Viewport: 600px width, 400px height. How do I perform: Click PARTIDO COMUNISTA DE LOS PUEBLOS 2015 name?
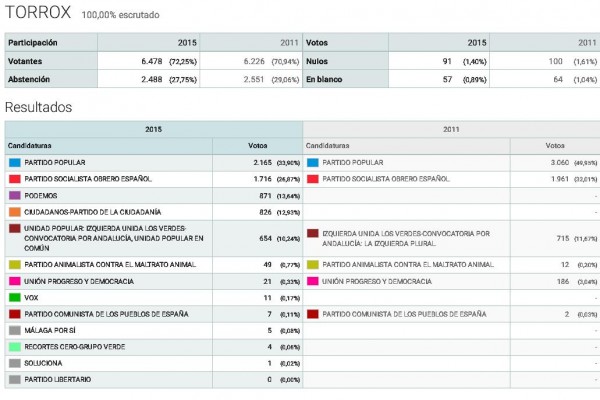point(106,314)
